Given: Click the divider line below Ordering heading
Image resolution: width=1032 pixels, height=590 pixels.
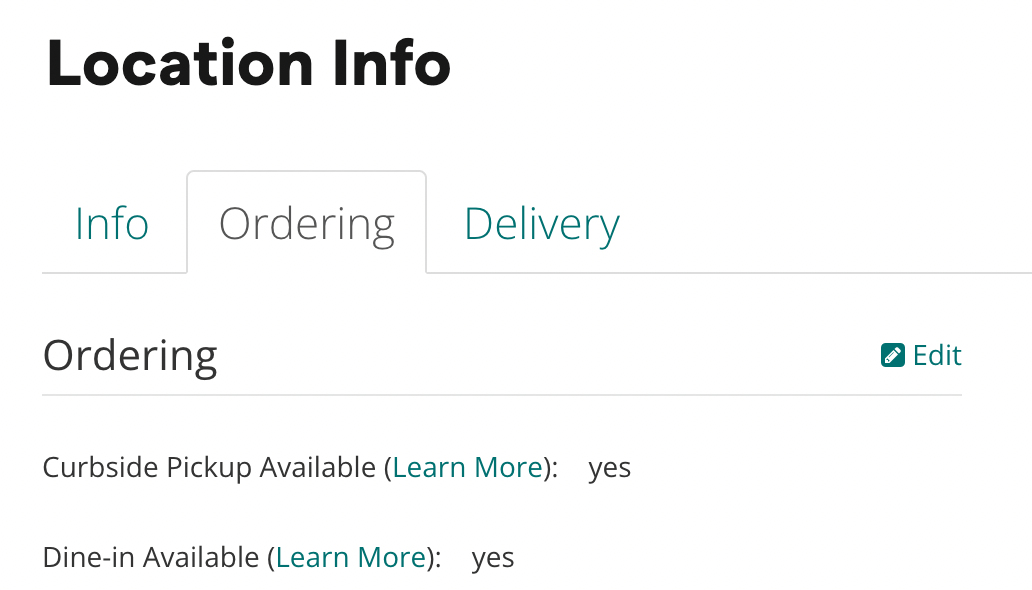Looking at the screenshot, I should click(x=500, y=395).
